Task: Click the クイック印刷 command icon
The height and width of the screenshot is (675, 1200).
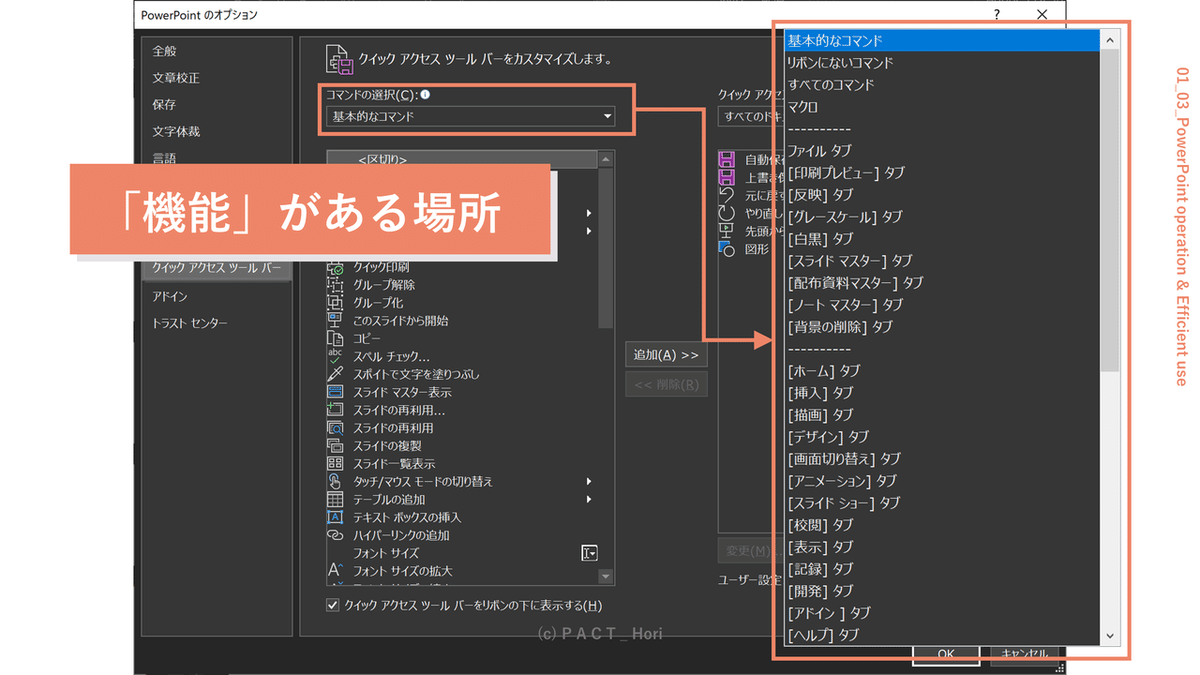Action: coord(336,267)
